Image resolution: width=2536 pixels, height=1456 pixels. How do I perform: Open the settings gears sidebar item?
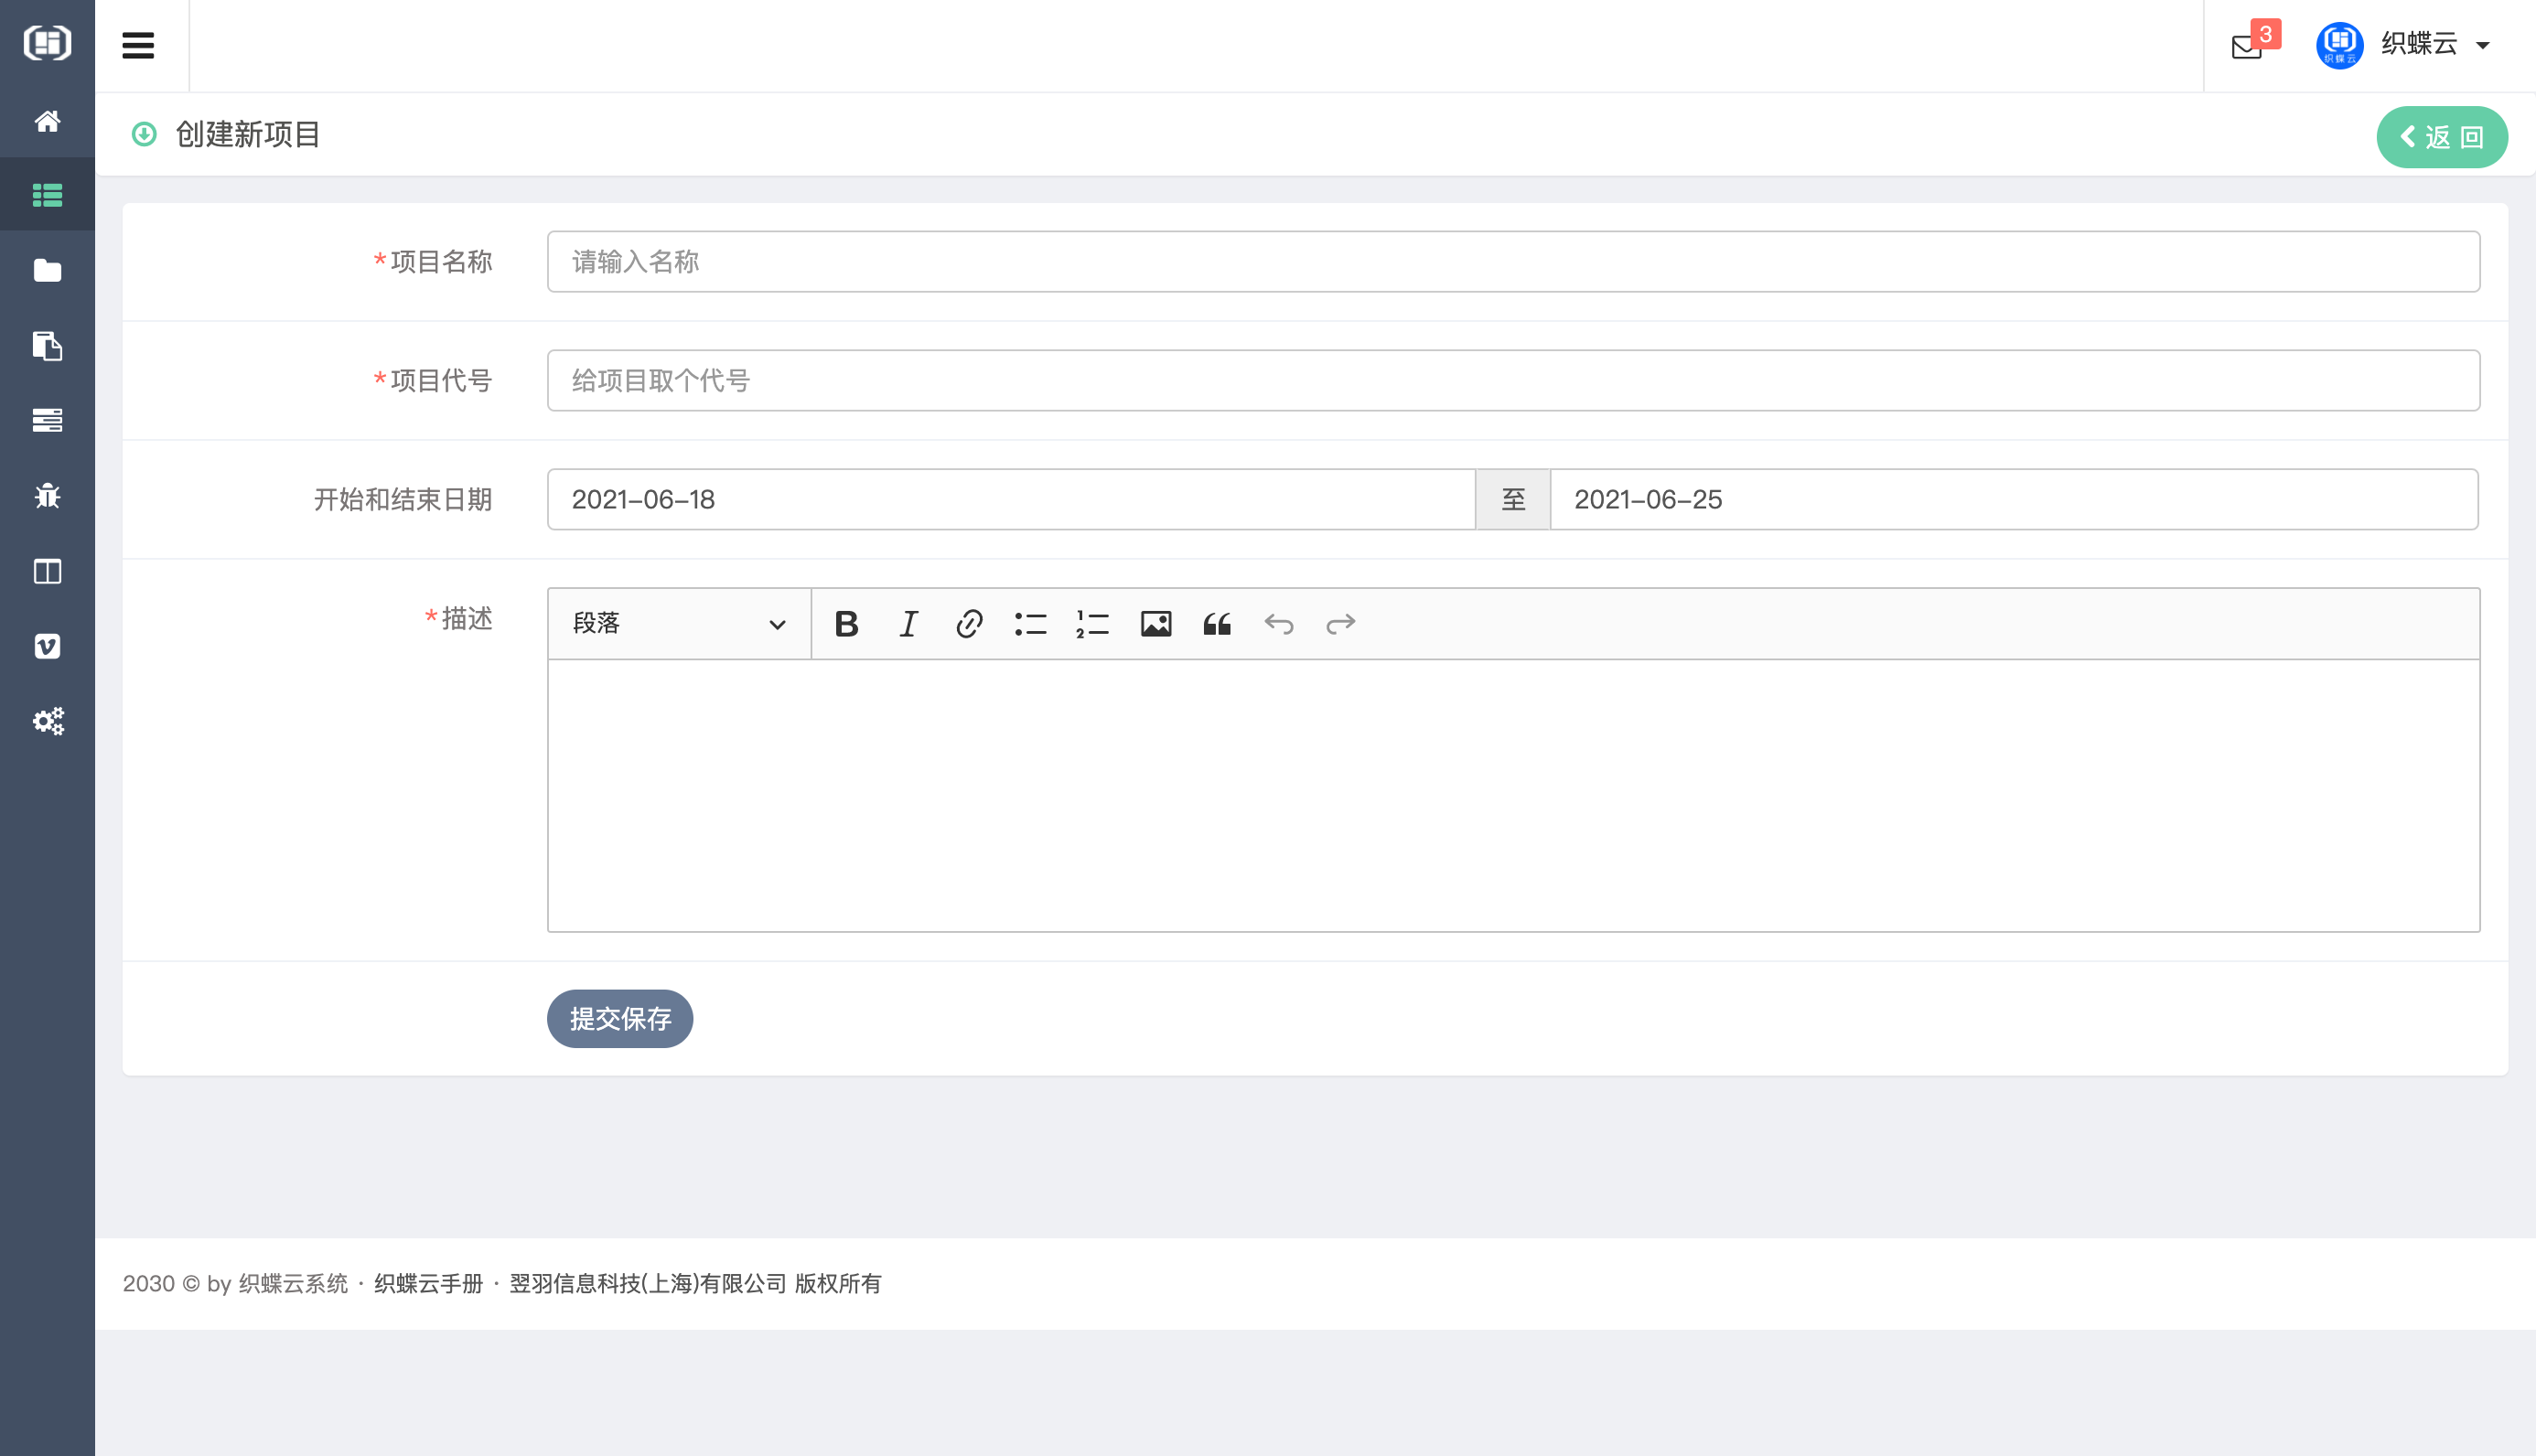click(47, 721)
